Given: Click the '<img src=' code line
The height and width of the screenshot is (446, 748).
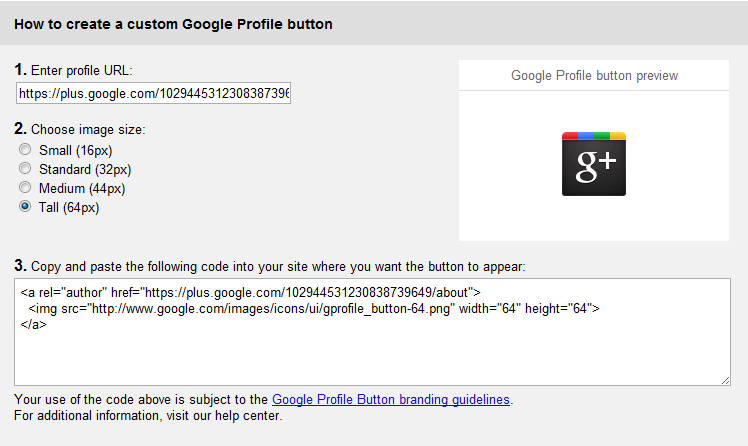Looking at the screenshot, I should coord(314,309).
